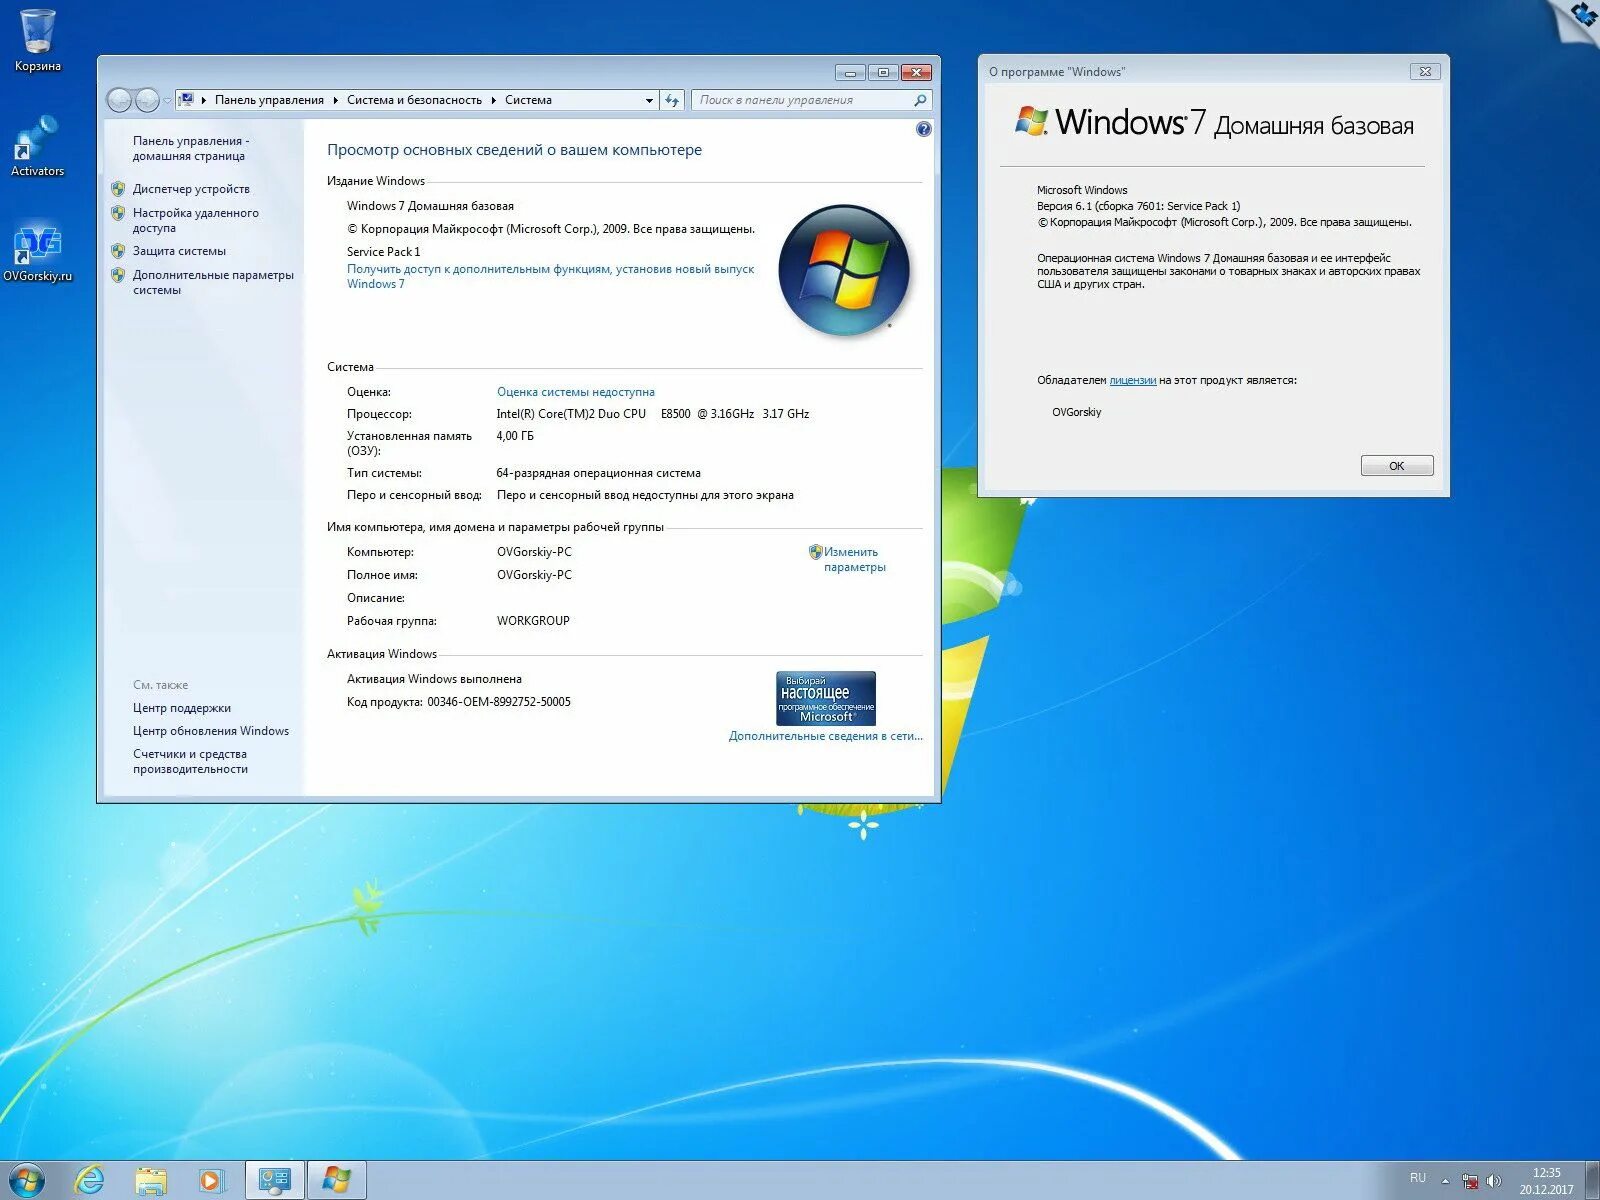Launch Internet Explorer from the taskbar
Screen dimensions: 1600x1200
click(x=92, y=1180)
